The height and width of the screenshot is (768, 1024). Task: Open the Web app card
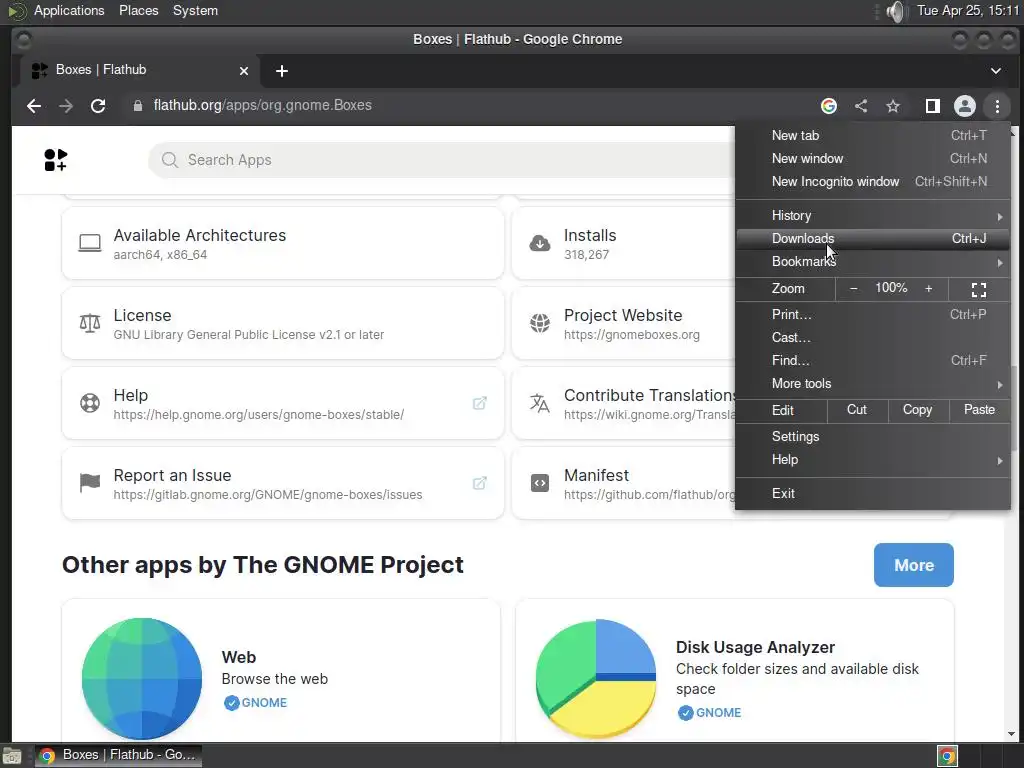click(281, 671)
